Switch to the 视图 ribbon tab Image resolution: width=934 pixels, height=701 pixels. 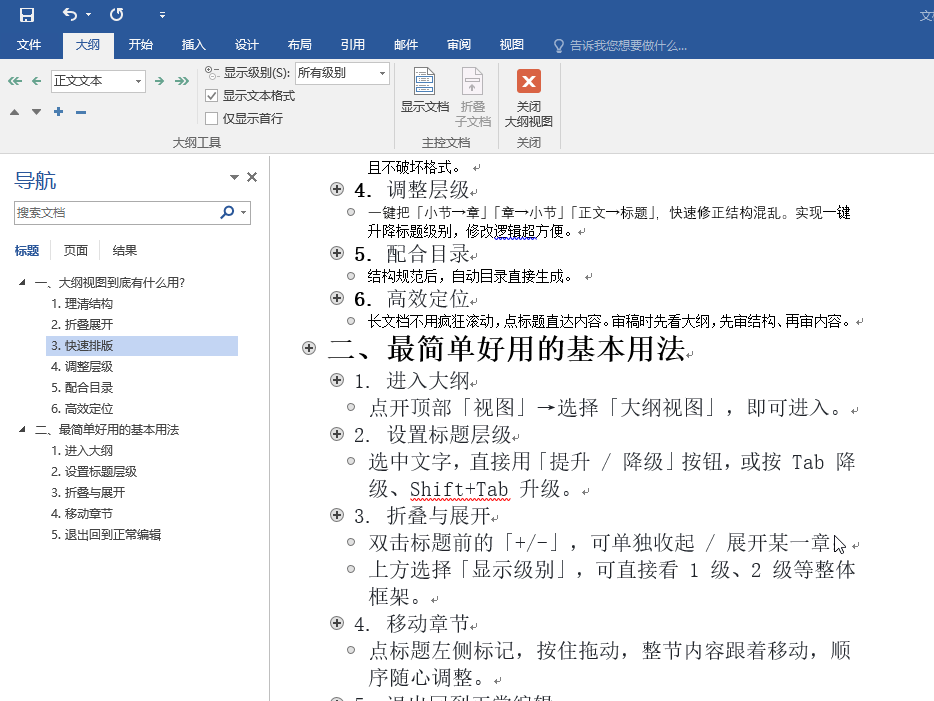tap(511, 44)
